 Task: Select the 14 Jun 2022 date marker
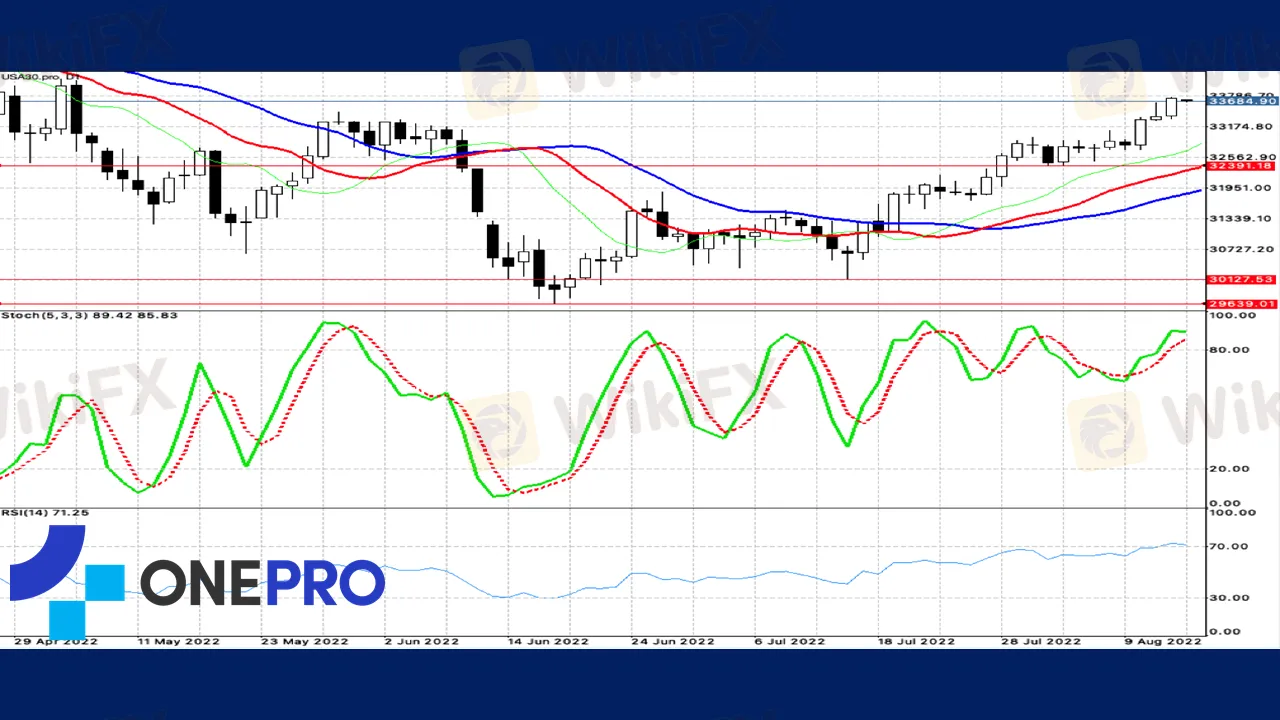[547, 641]
